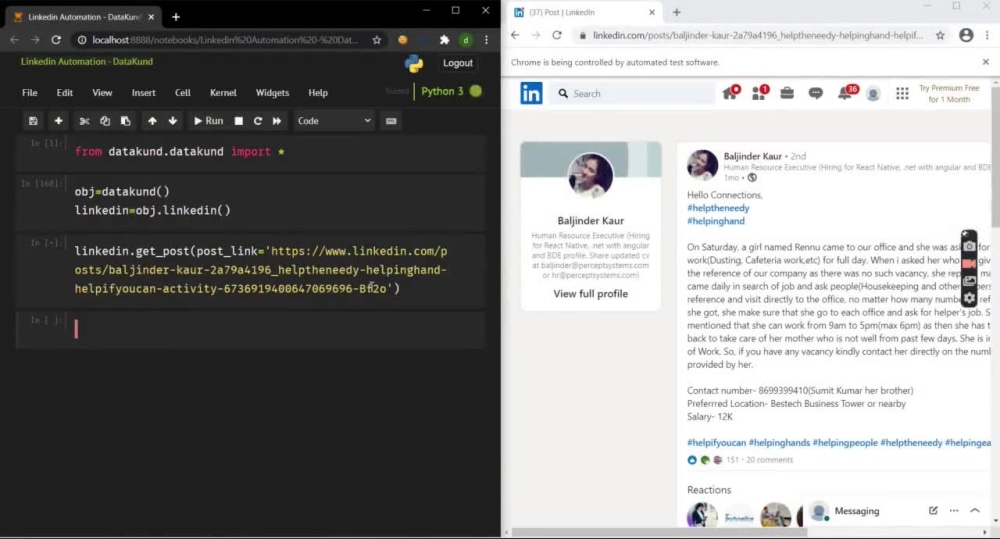The height and width of the screenshot is (539, 1000).
Task: Open the Widgets menu in Jupyter
Action: pyautogui.click(x=272, y=92)
